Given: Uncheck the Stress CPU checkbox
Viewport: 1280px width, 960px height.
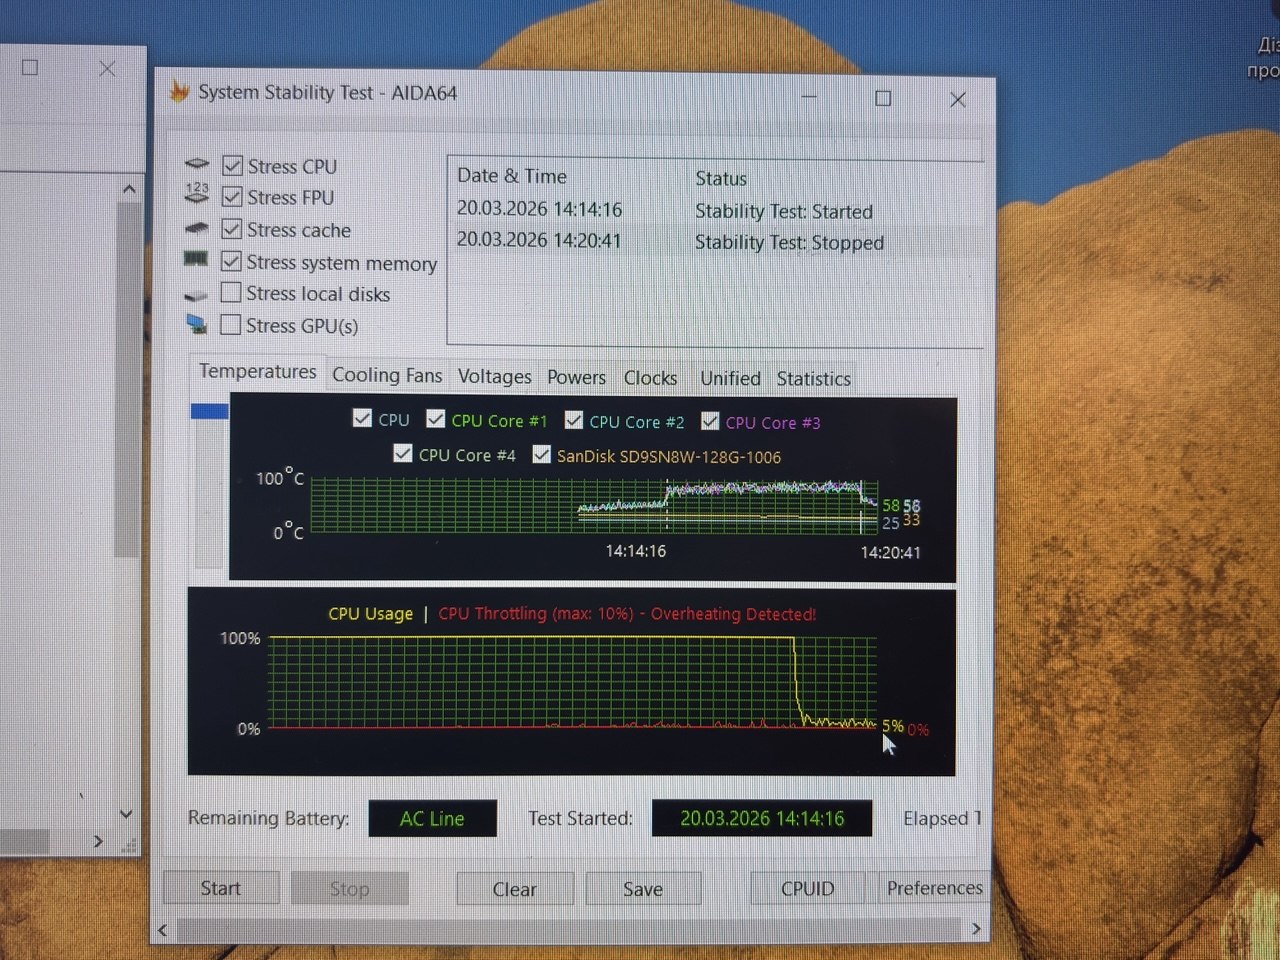Looking at the screenshot, I should click(x=232, y=166).
